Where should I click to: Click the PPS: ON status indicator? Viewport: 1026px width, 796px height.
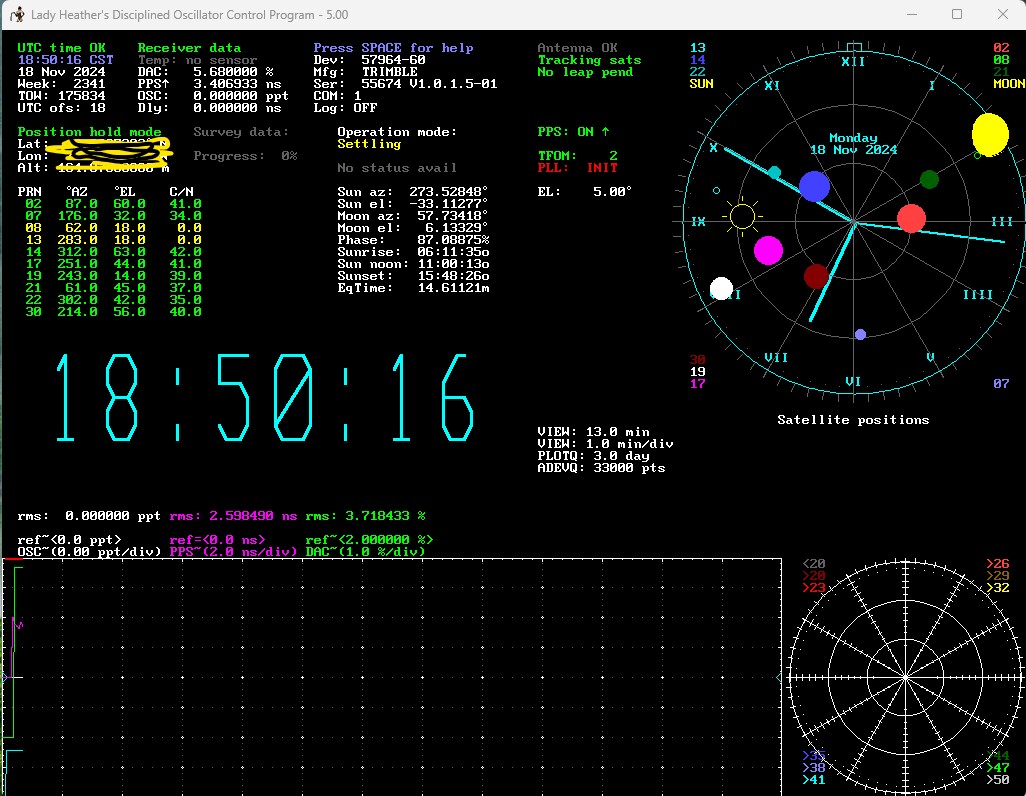coord(573,132)
